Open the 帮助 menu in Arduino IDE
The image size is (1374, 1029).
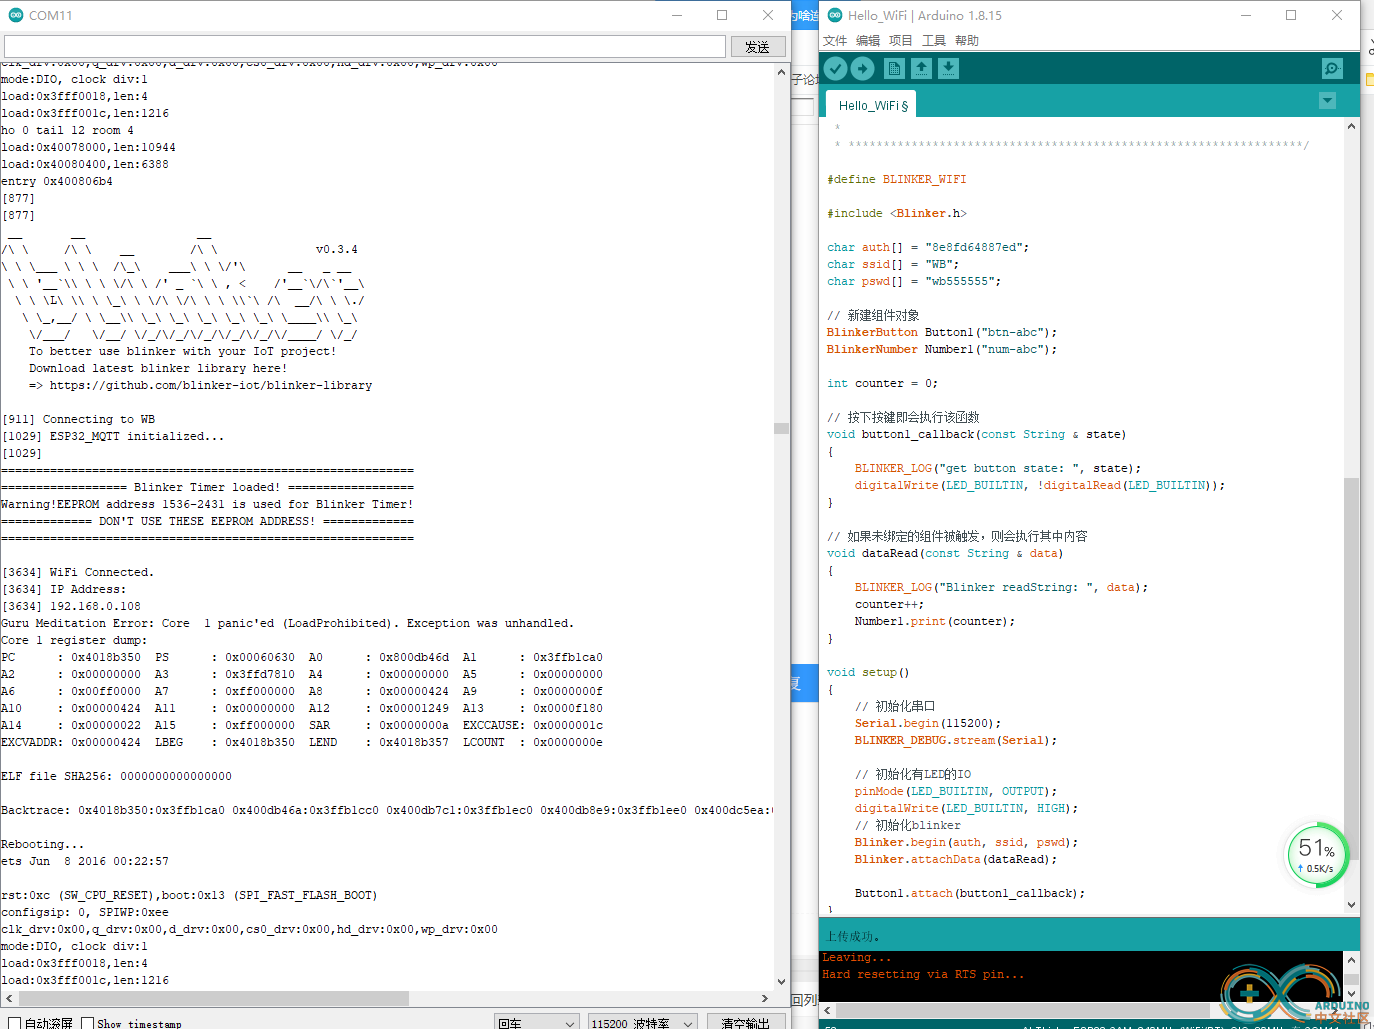tap(967, 41)
